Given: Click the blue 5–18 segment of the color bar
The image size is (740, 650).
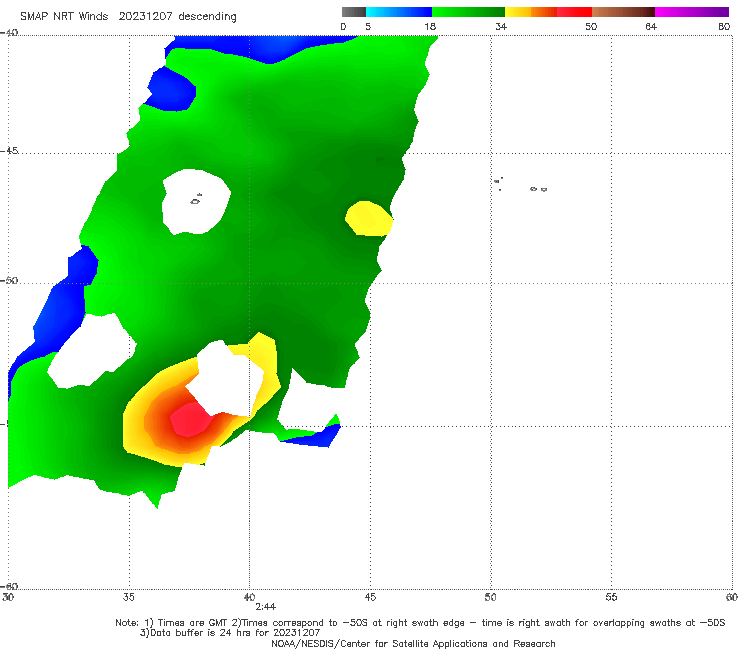Looking at the screenshot, I should click(399, 12).
